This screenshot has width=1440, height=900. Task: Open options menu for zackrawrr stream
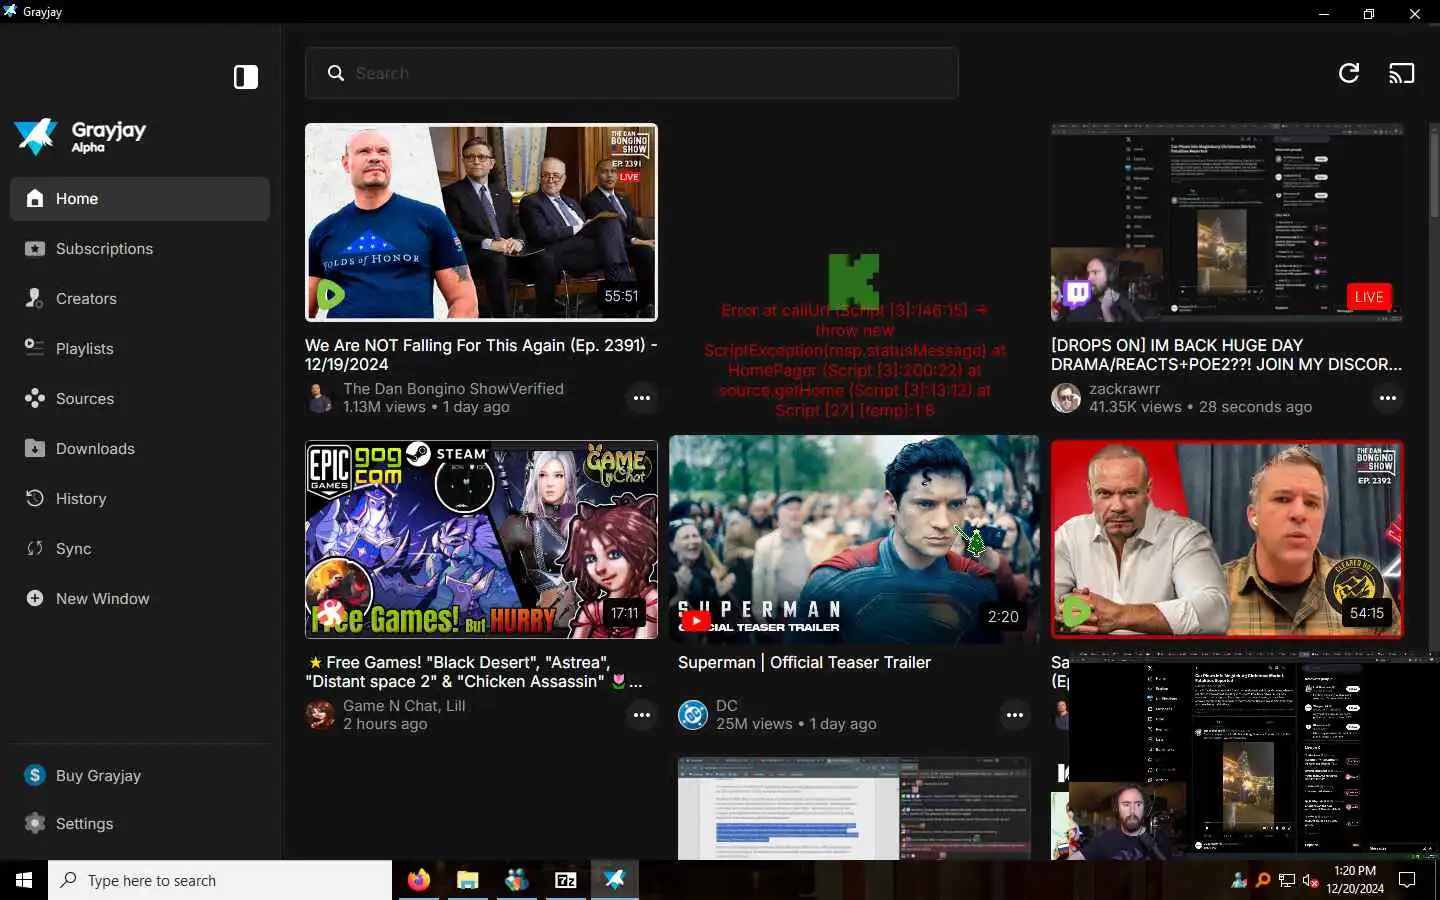[1388, 398]
